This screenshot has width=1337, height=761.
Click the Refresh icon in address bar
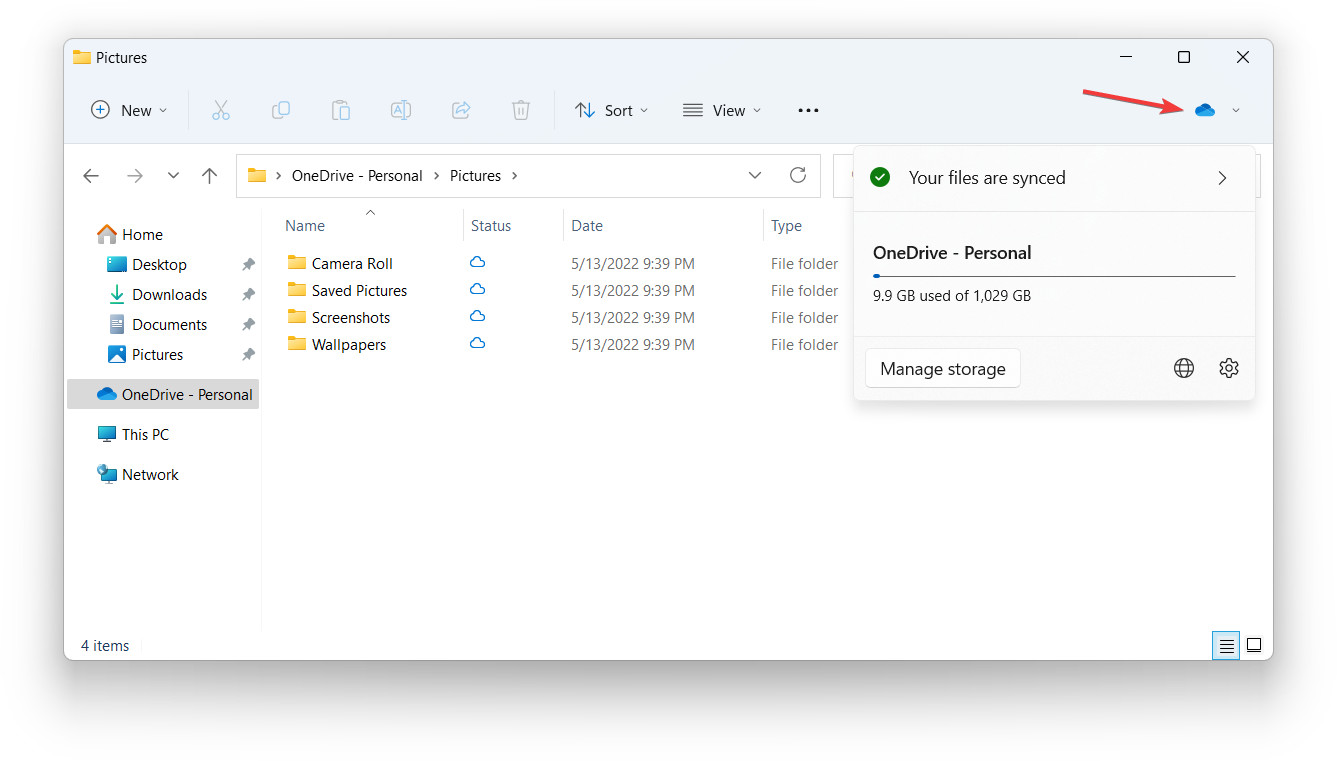797,175
